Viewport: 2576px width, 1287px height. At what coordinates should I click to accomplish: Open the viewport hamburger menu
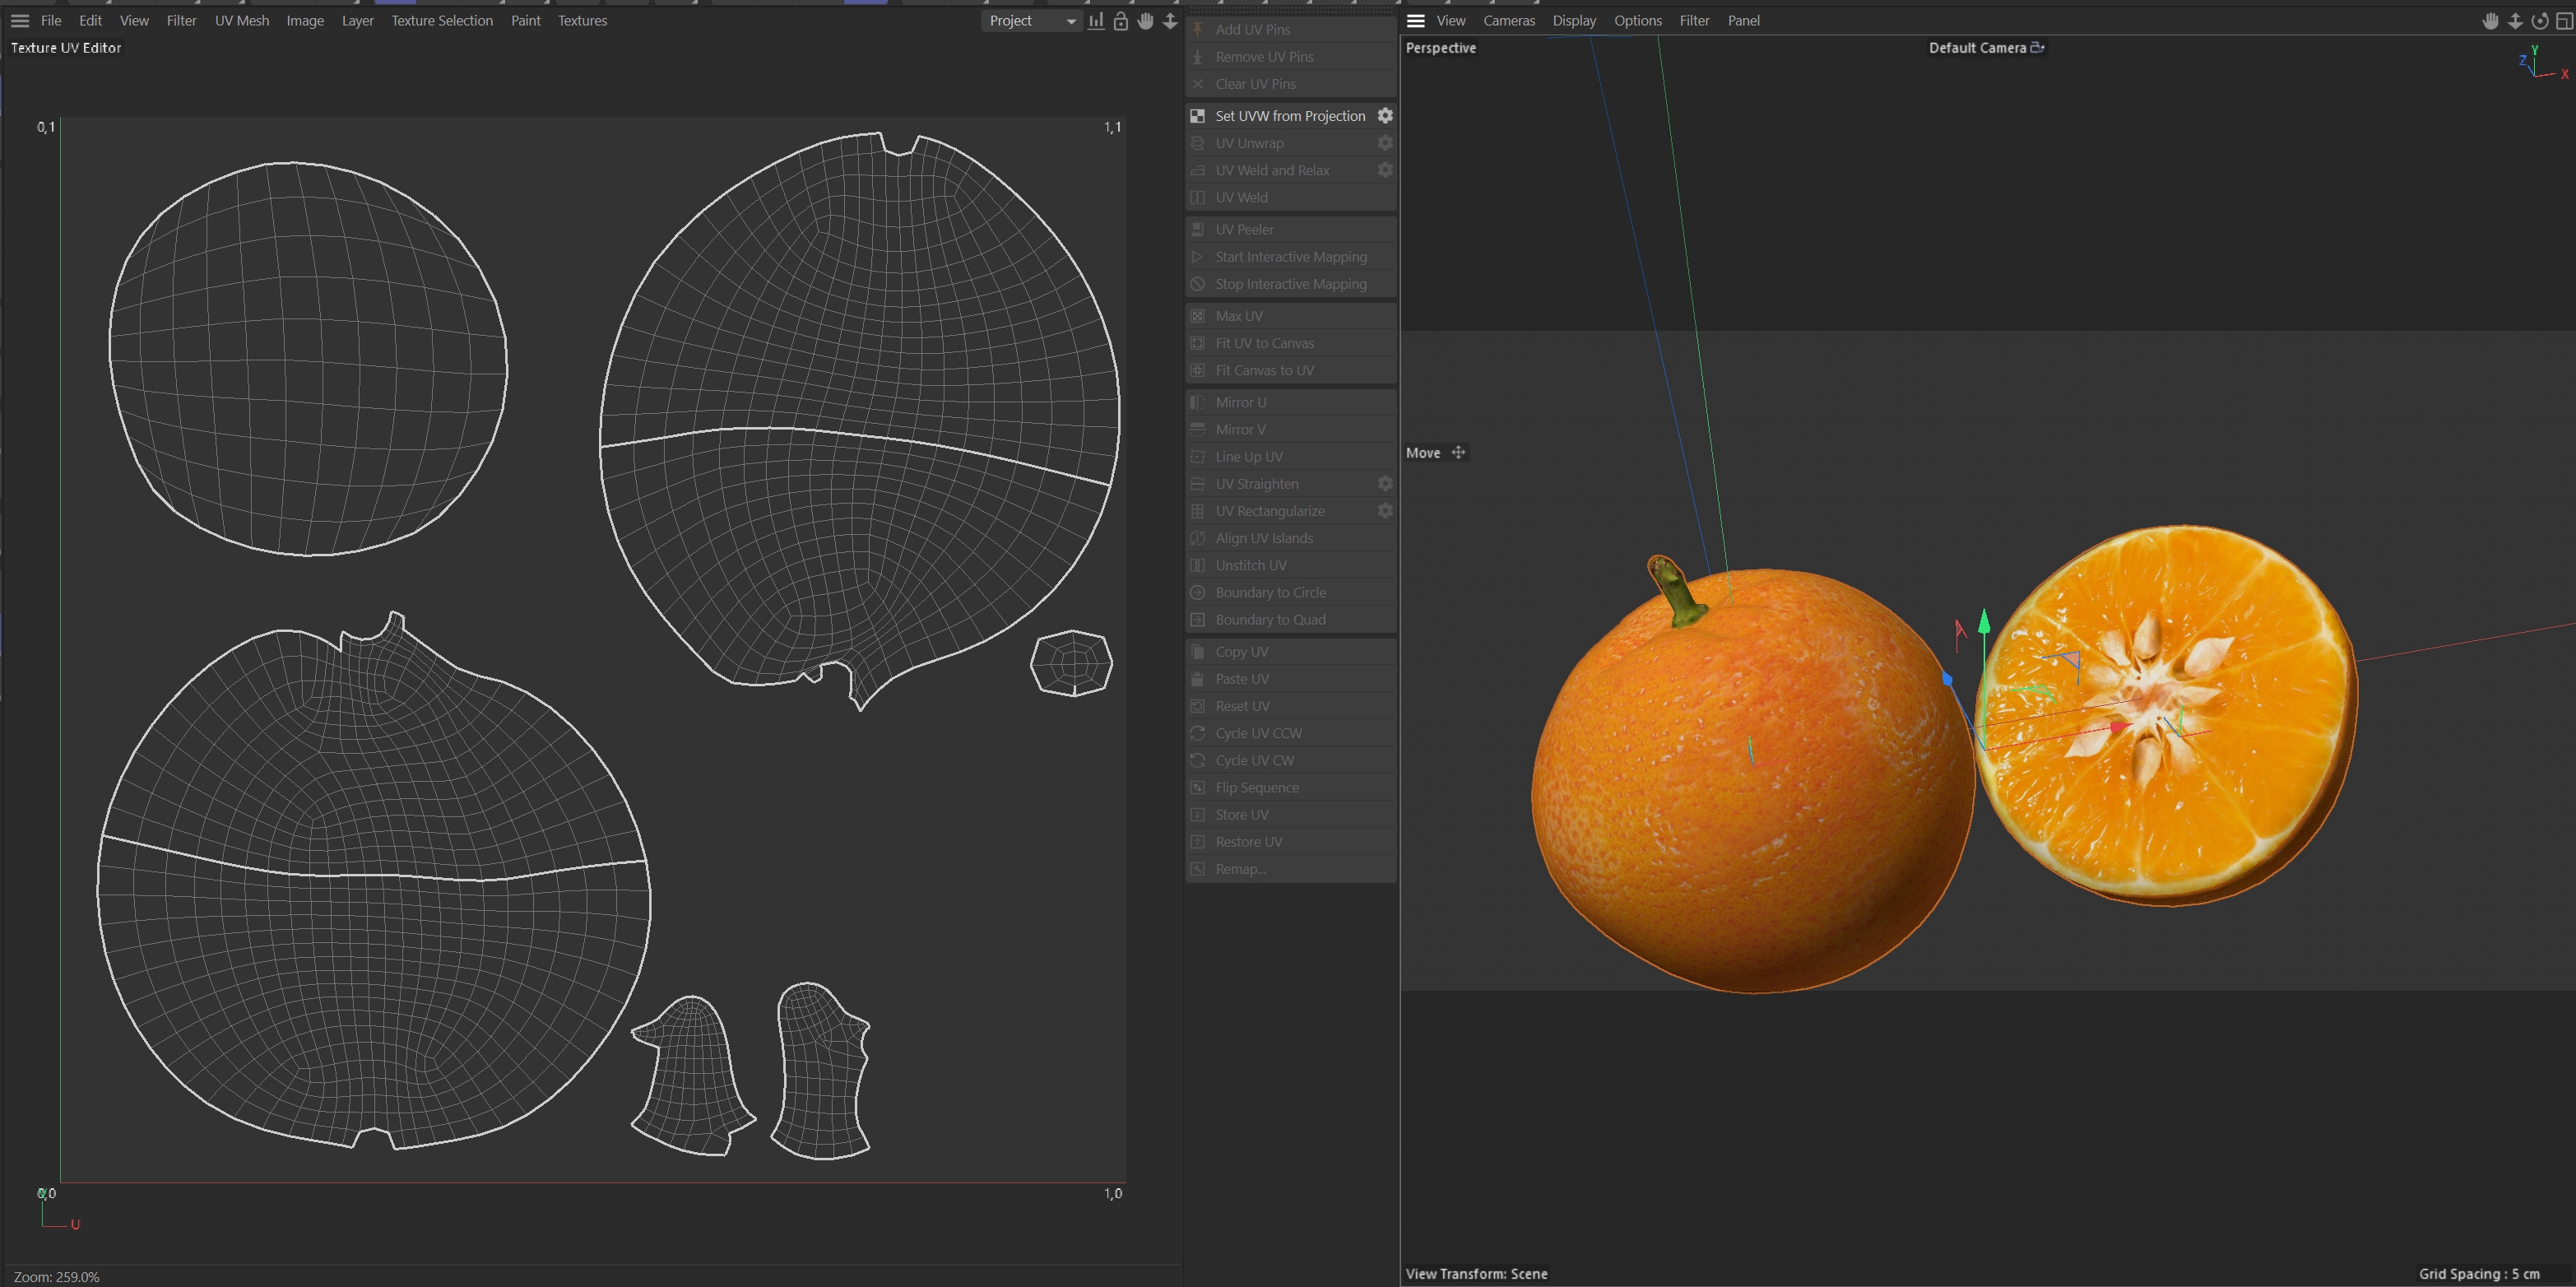1415,21
